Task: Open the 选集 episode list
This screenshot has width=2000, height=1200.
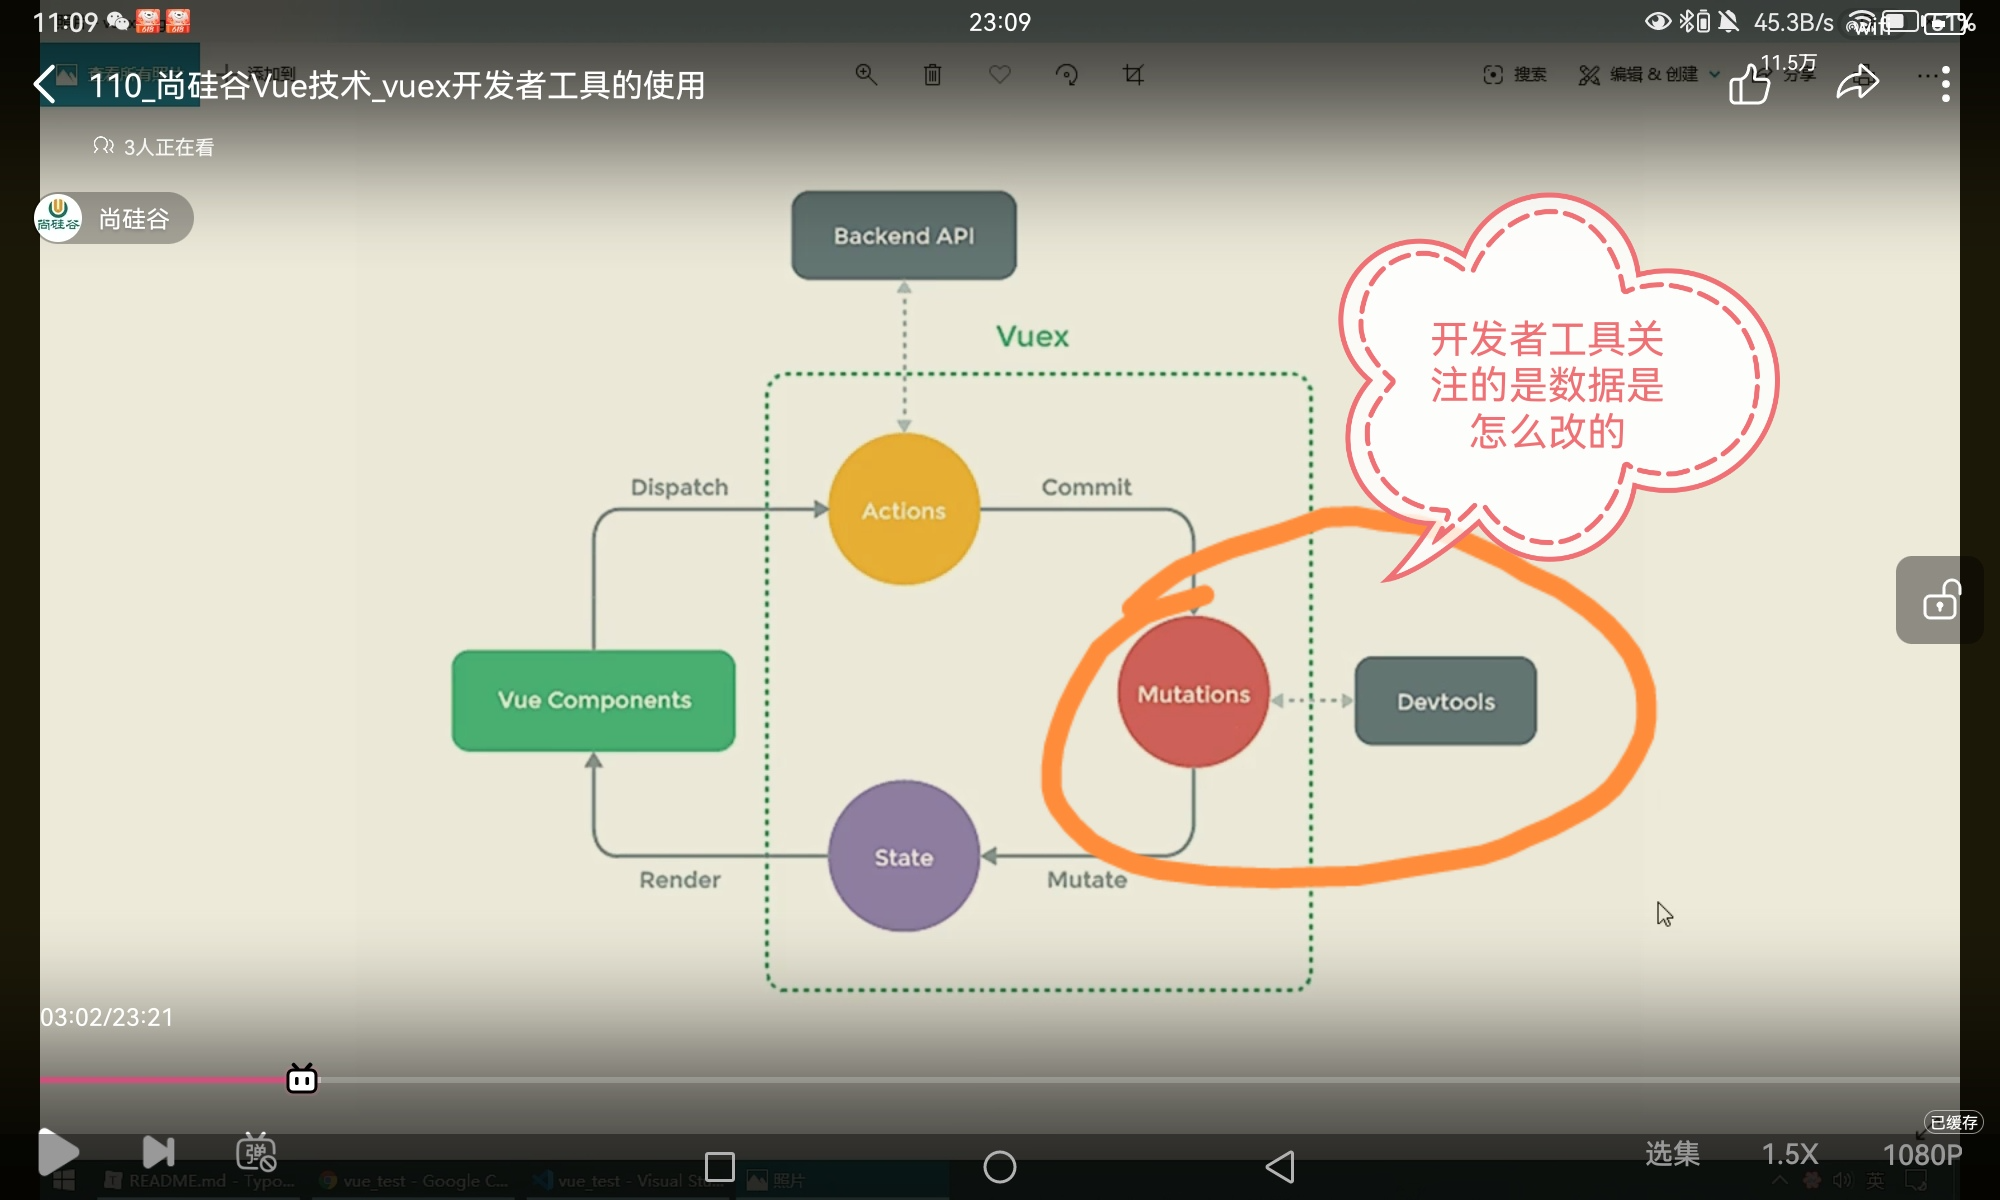Action: point(1672,1154)
